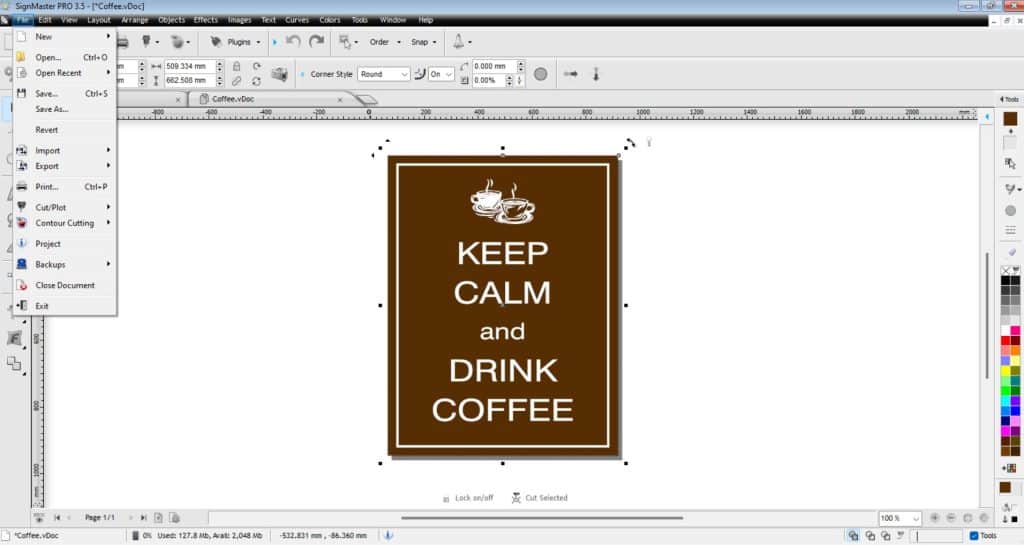This screenshot has height=545, width=1024.
Task: Click the selection pointer tool icon near Order
Action: click(344, 42)
